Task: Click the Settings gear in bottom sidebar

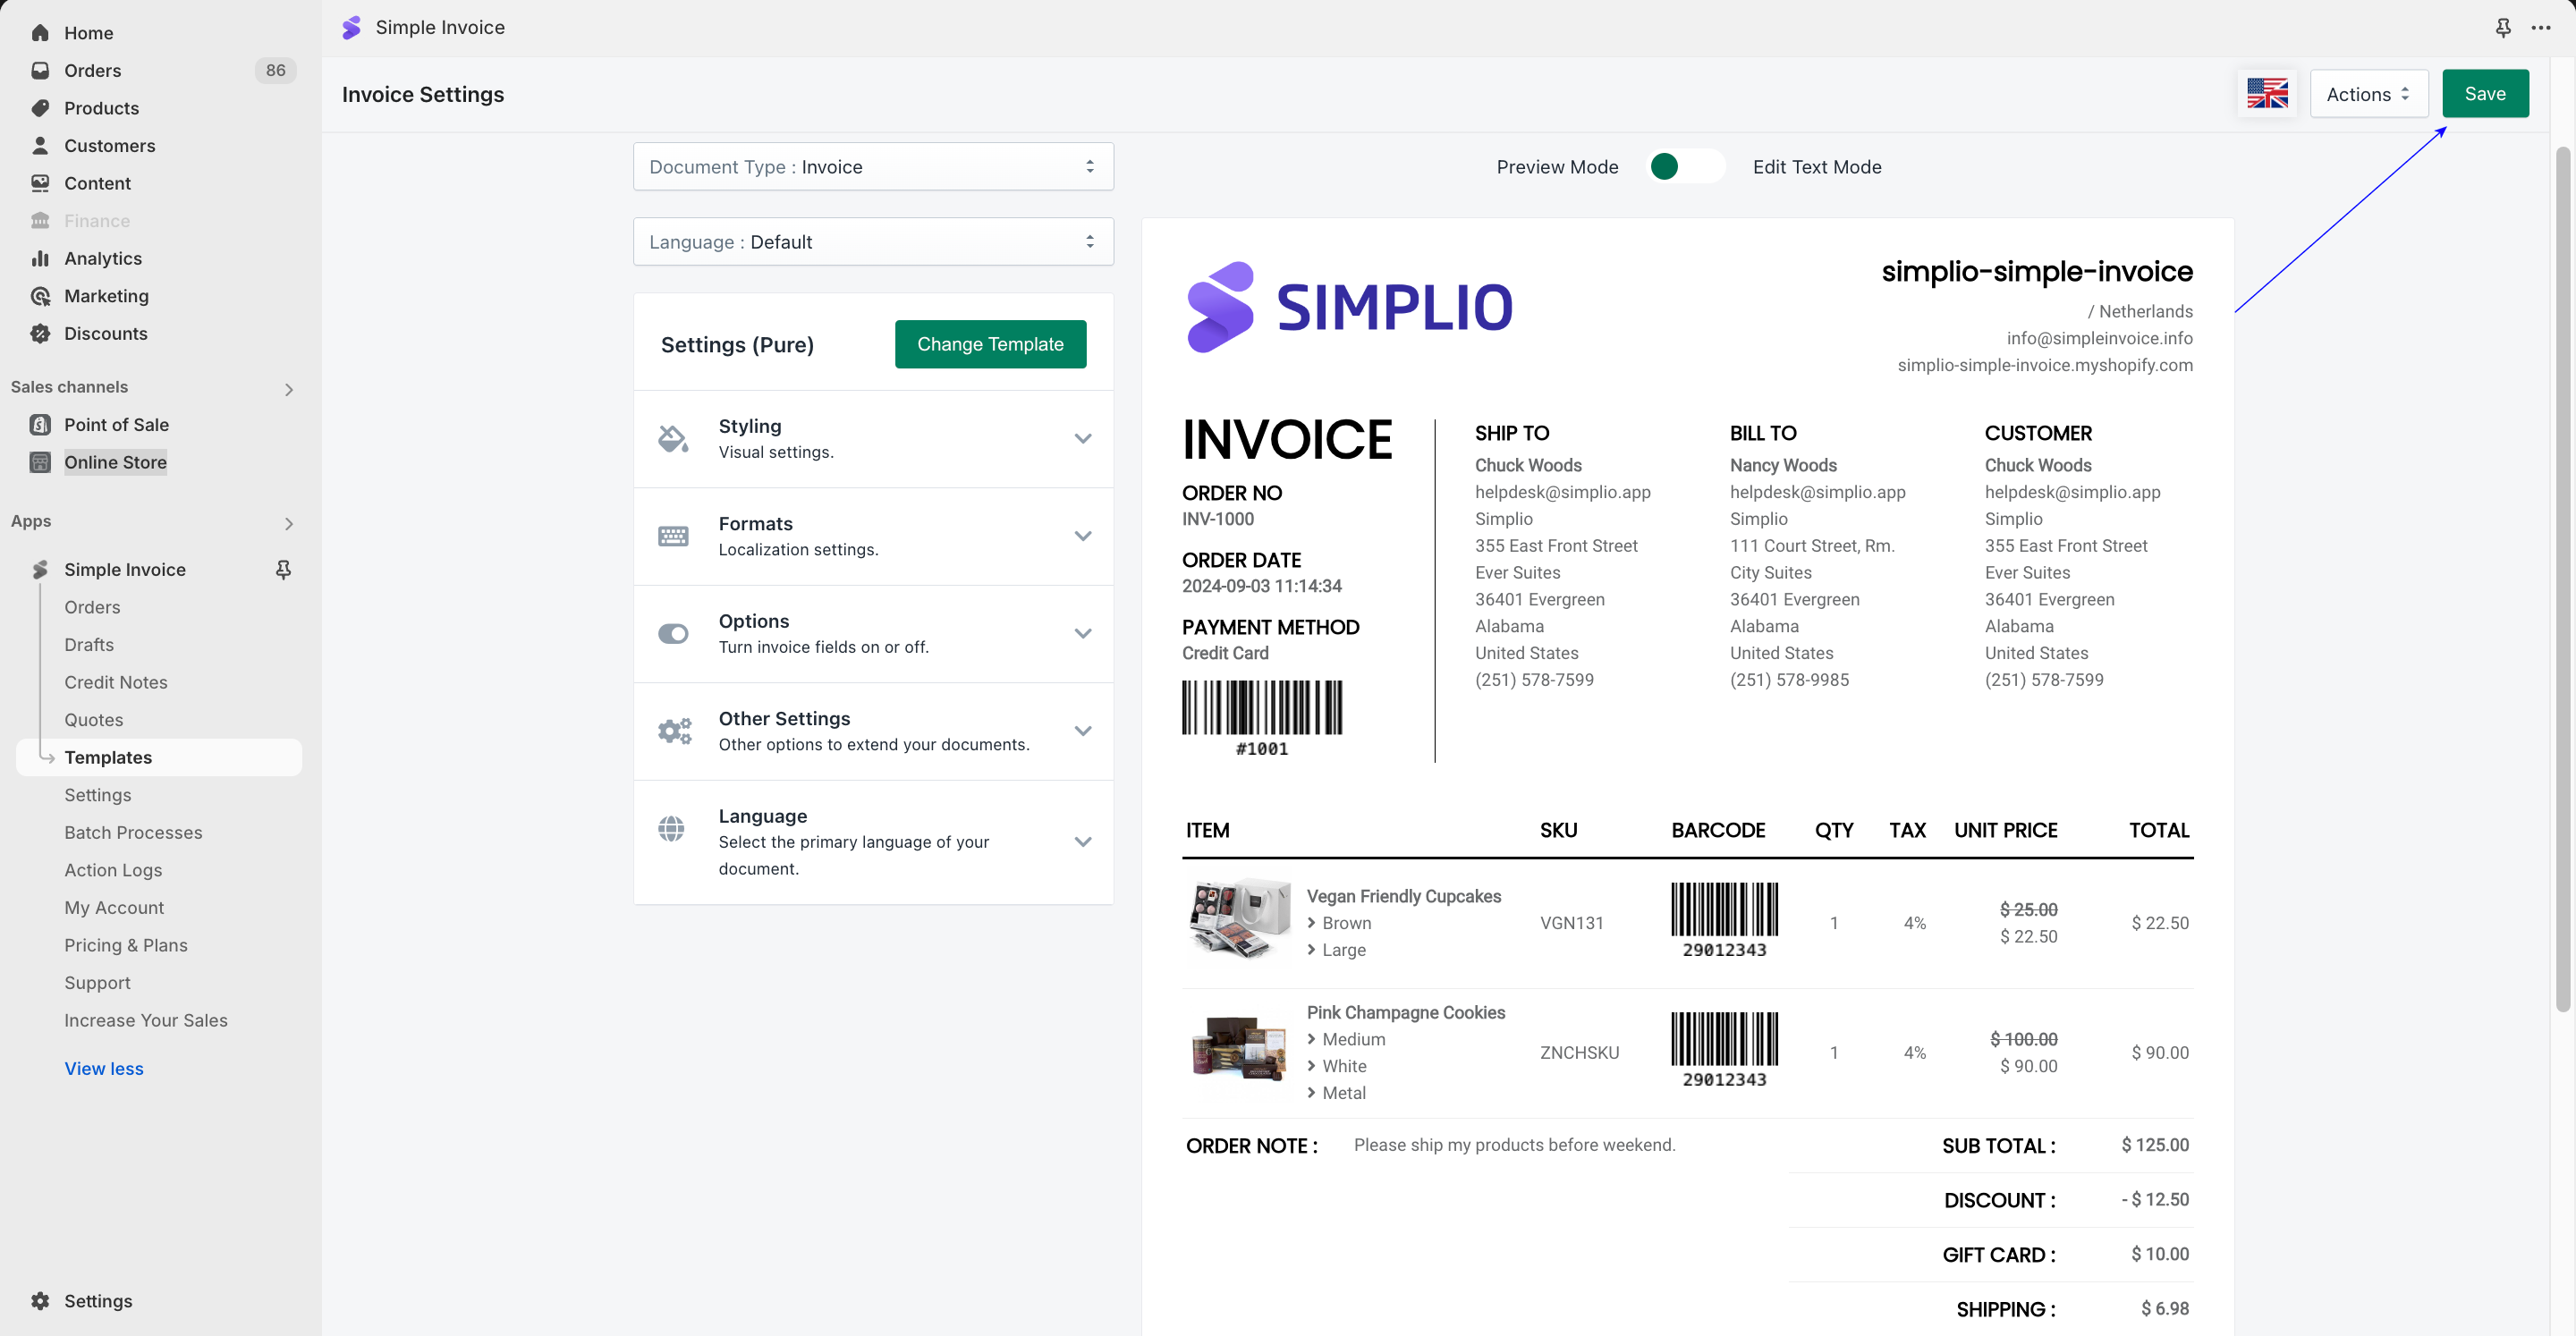Action: (40, 1300)
